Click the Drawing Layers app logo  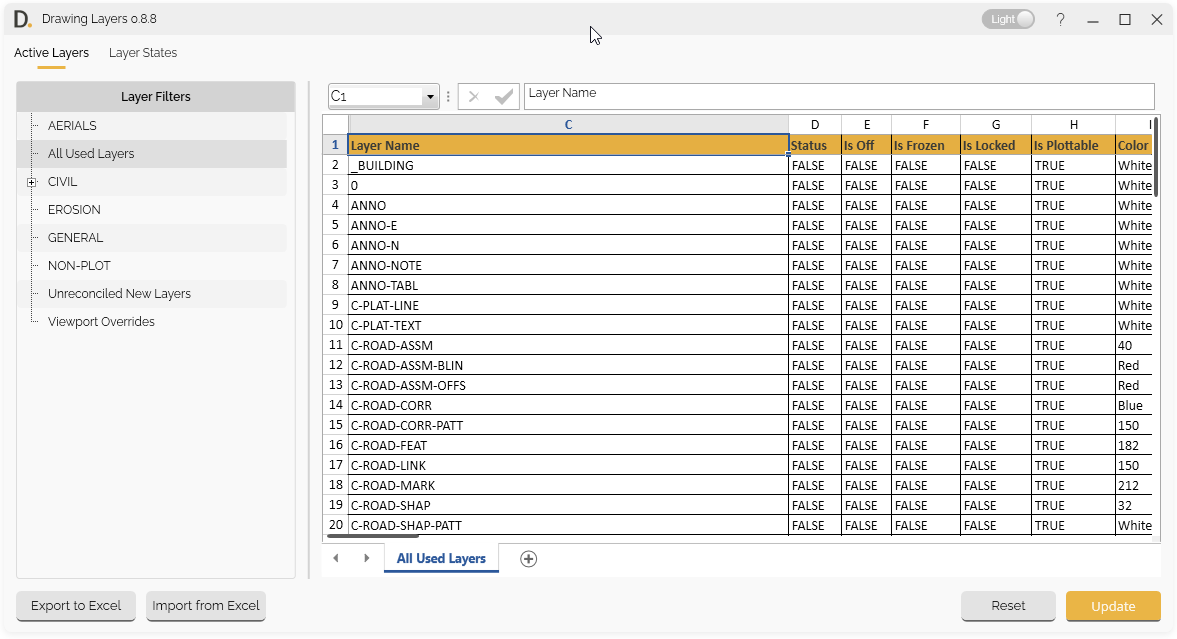[x=22, y=19]
